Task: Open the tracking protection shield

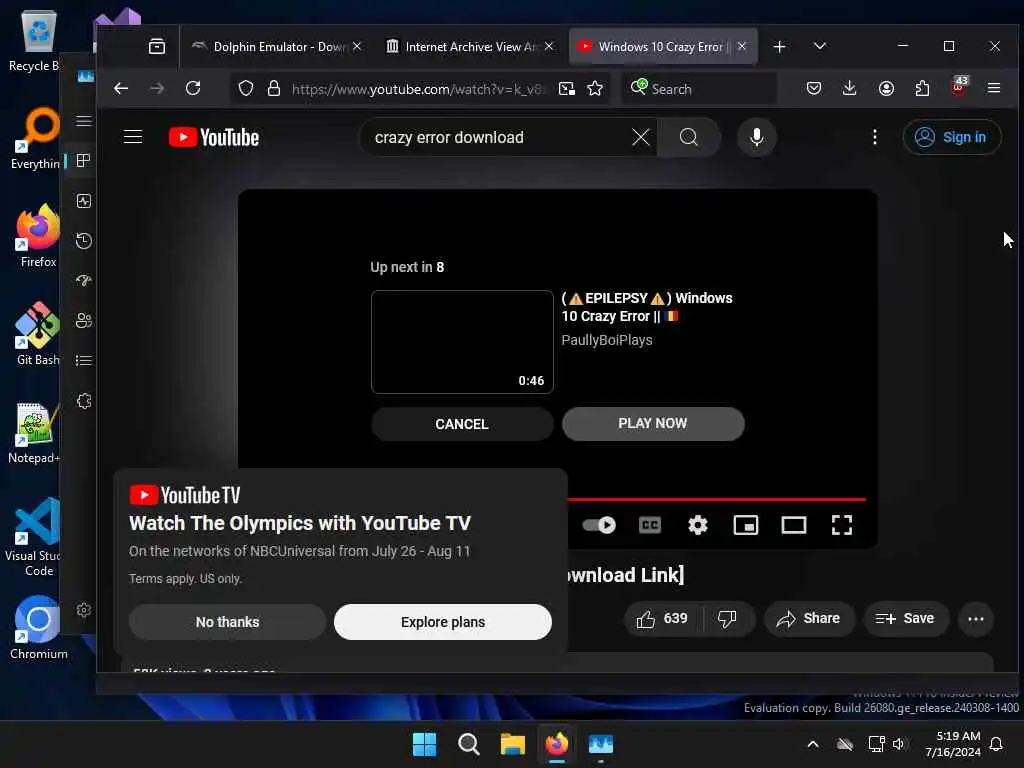Action: [246, 88]
